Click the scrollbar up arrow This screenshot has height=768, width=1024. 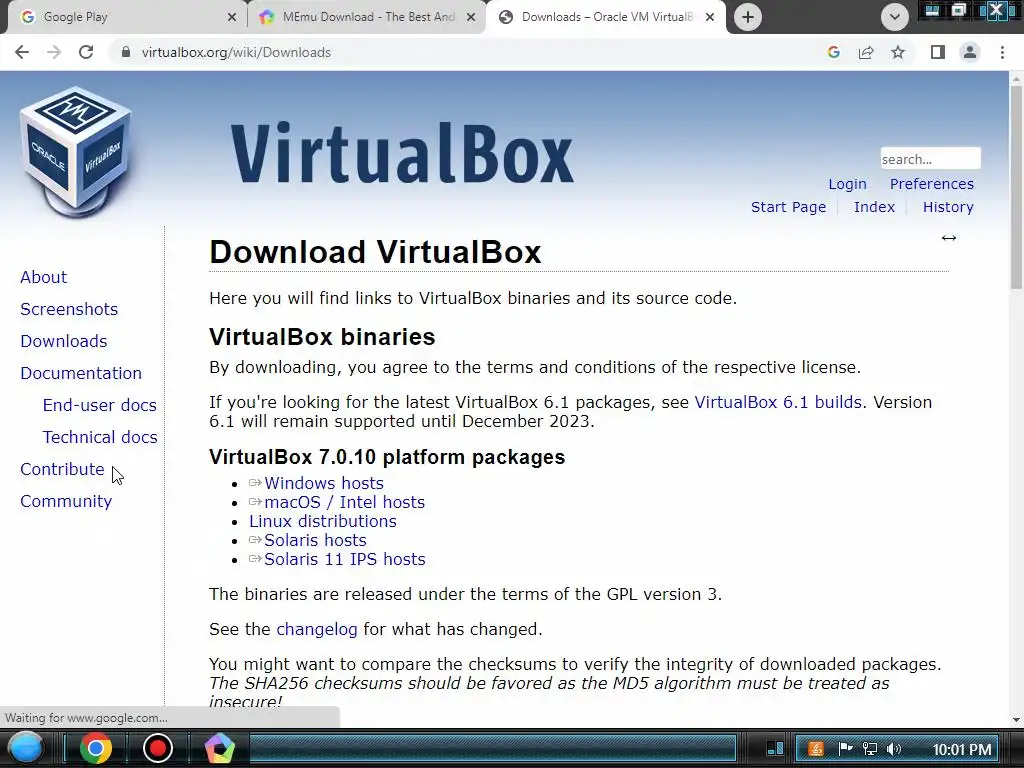click(x=1016, y=78)
